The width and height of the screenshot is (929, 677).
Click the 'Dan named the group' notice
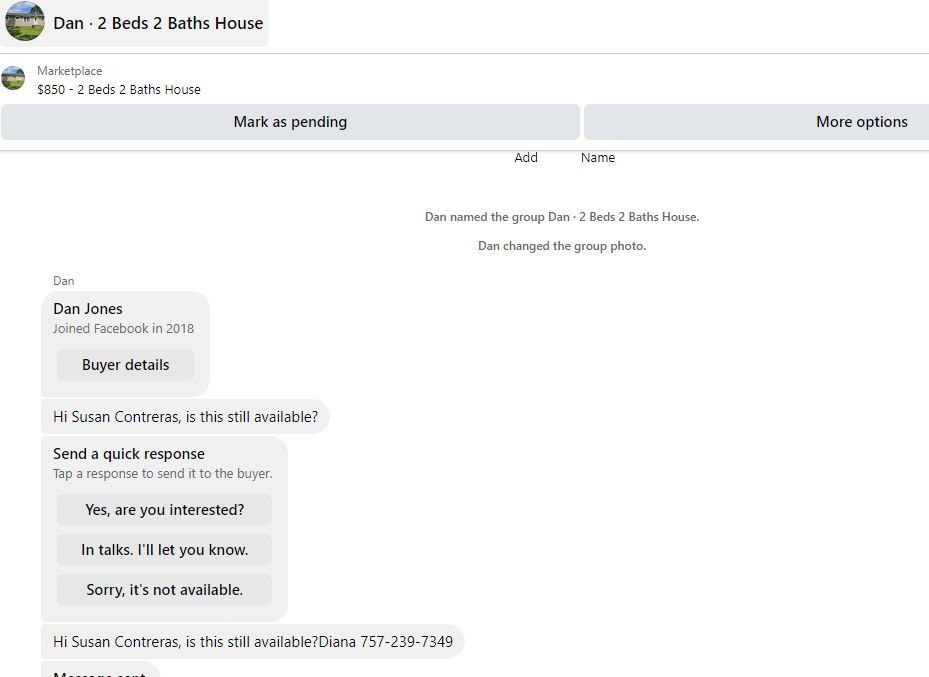(x=562, y=217)
